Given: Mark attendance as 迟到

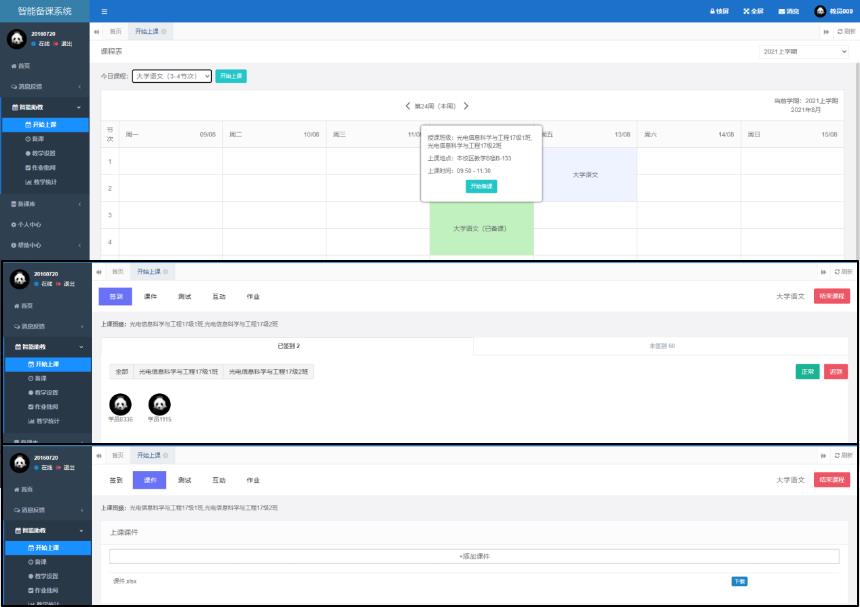Looking at the screenshot, I should click(x=835, y=371).
